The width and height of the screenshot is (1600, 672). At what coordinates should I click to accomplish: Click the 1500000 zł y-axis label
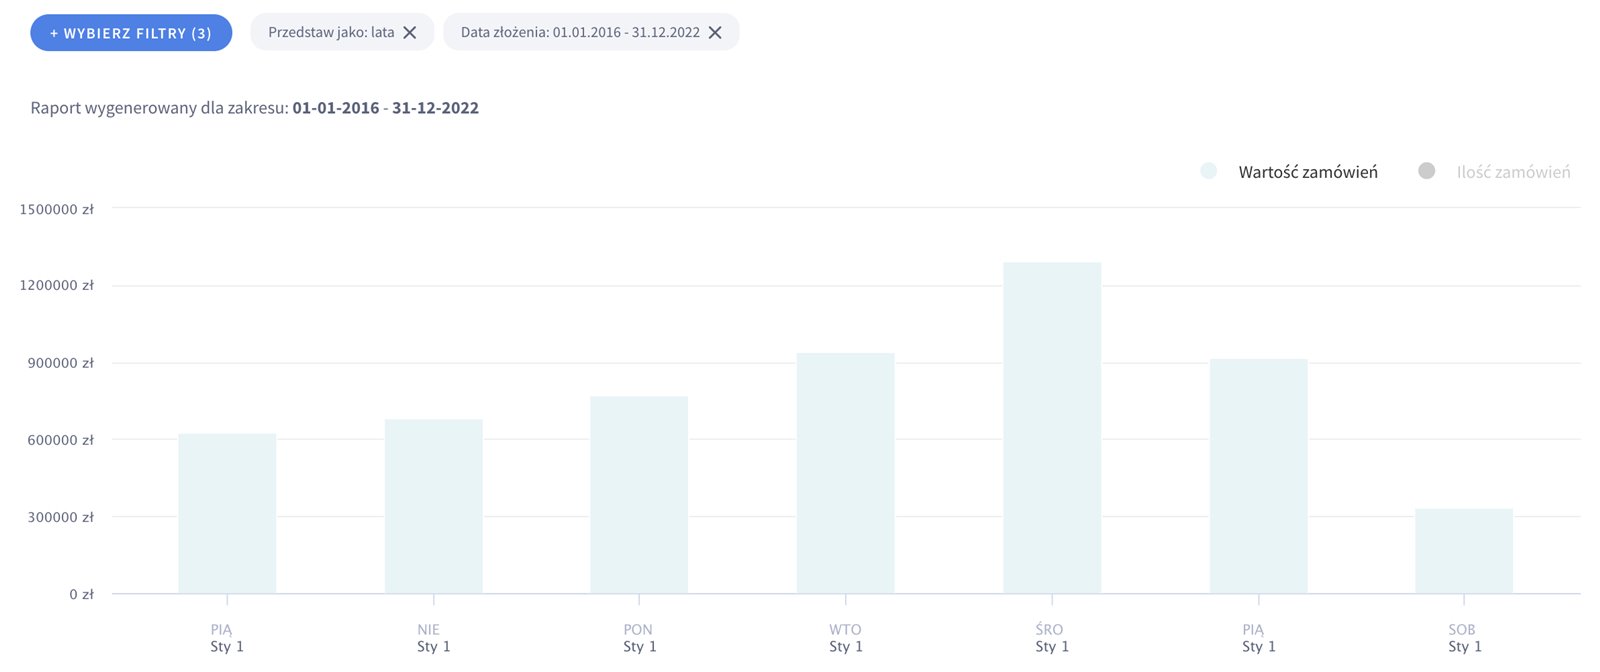click(x=56, y=209)
